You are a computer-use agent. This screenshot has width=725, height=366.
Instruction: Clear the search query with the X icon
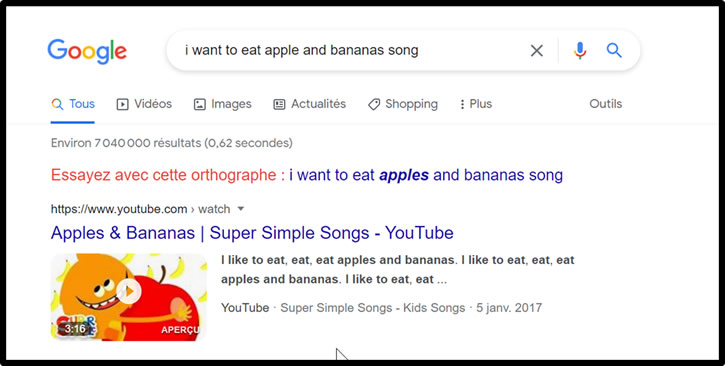[536, 50]
